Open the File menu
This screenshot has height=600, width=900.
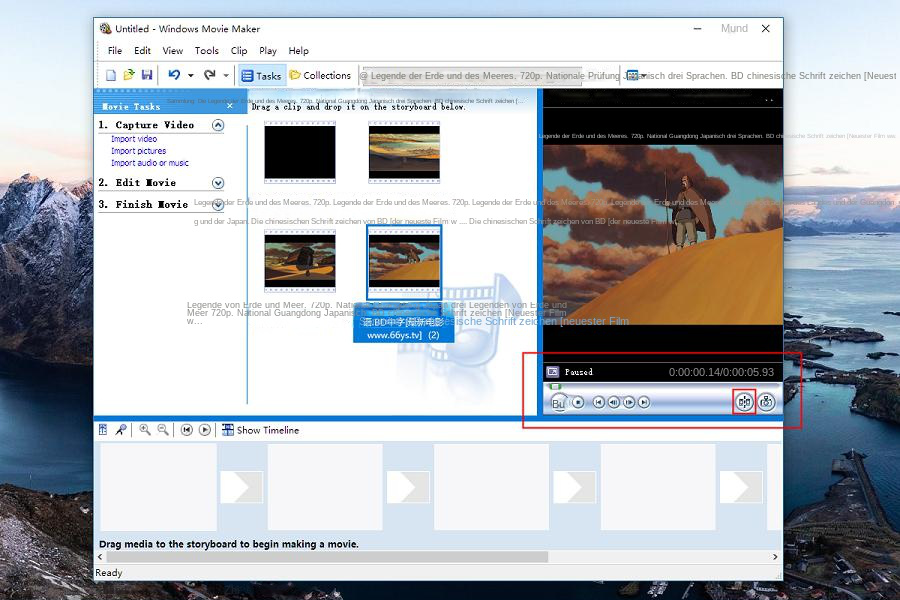[115, 51]
